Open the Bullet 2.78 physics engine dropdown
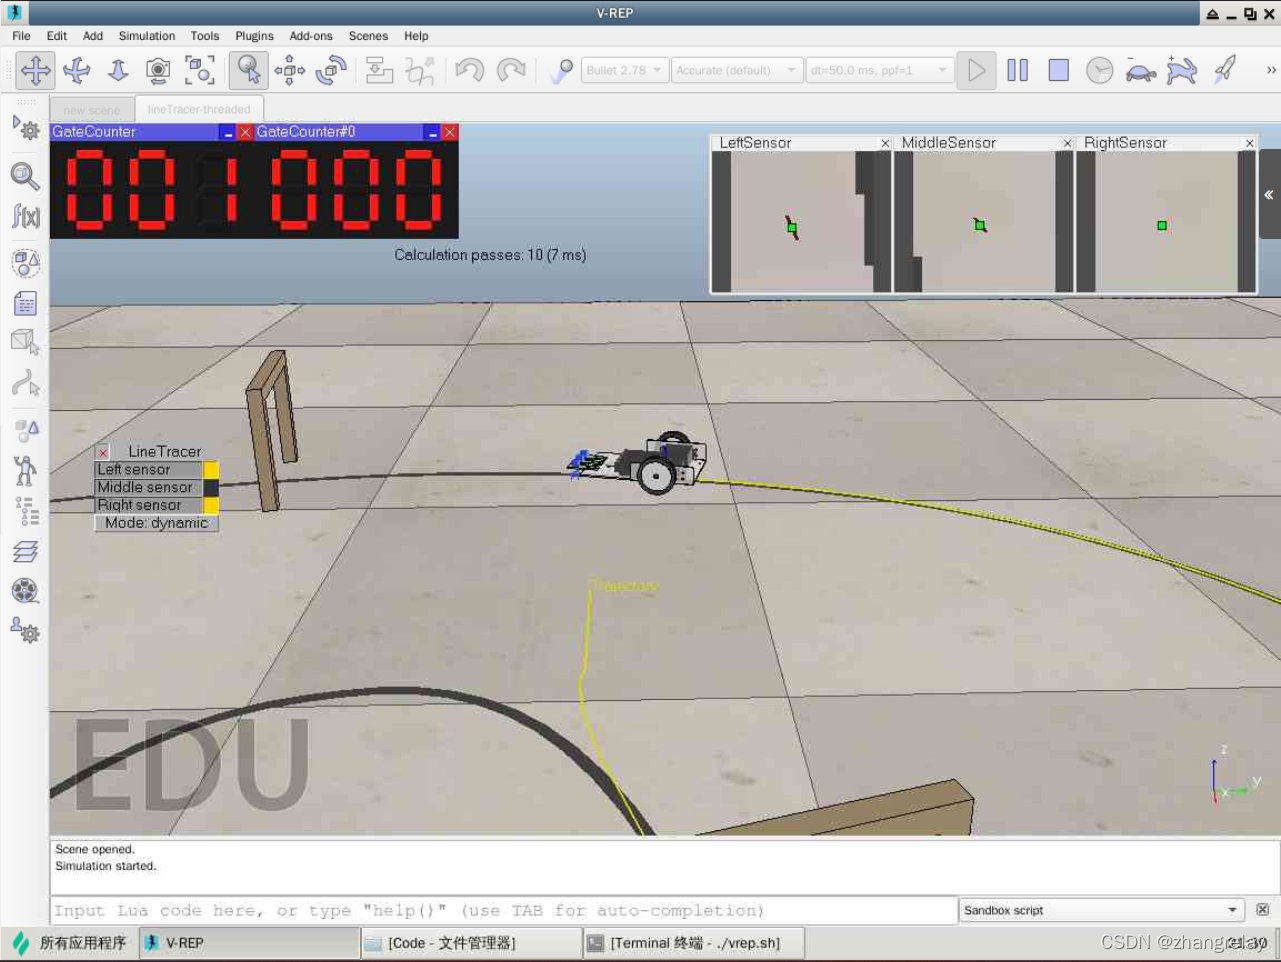The image size is (1281, 962). click(625, 70)
